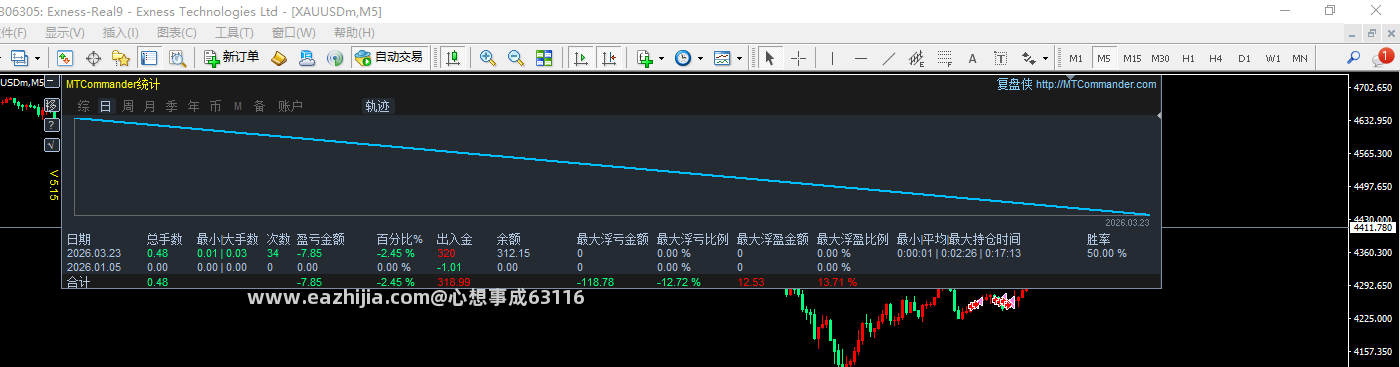The image size is (1400, 367).
Task: Switch to the H1 timeframe
Action: pyautogui.click(x=1188, y=58)
